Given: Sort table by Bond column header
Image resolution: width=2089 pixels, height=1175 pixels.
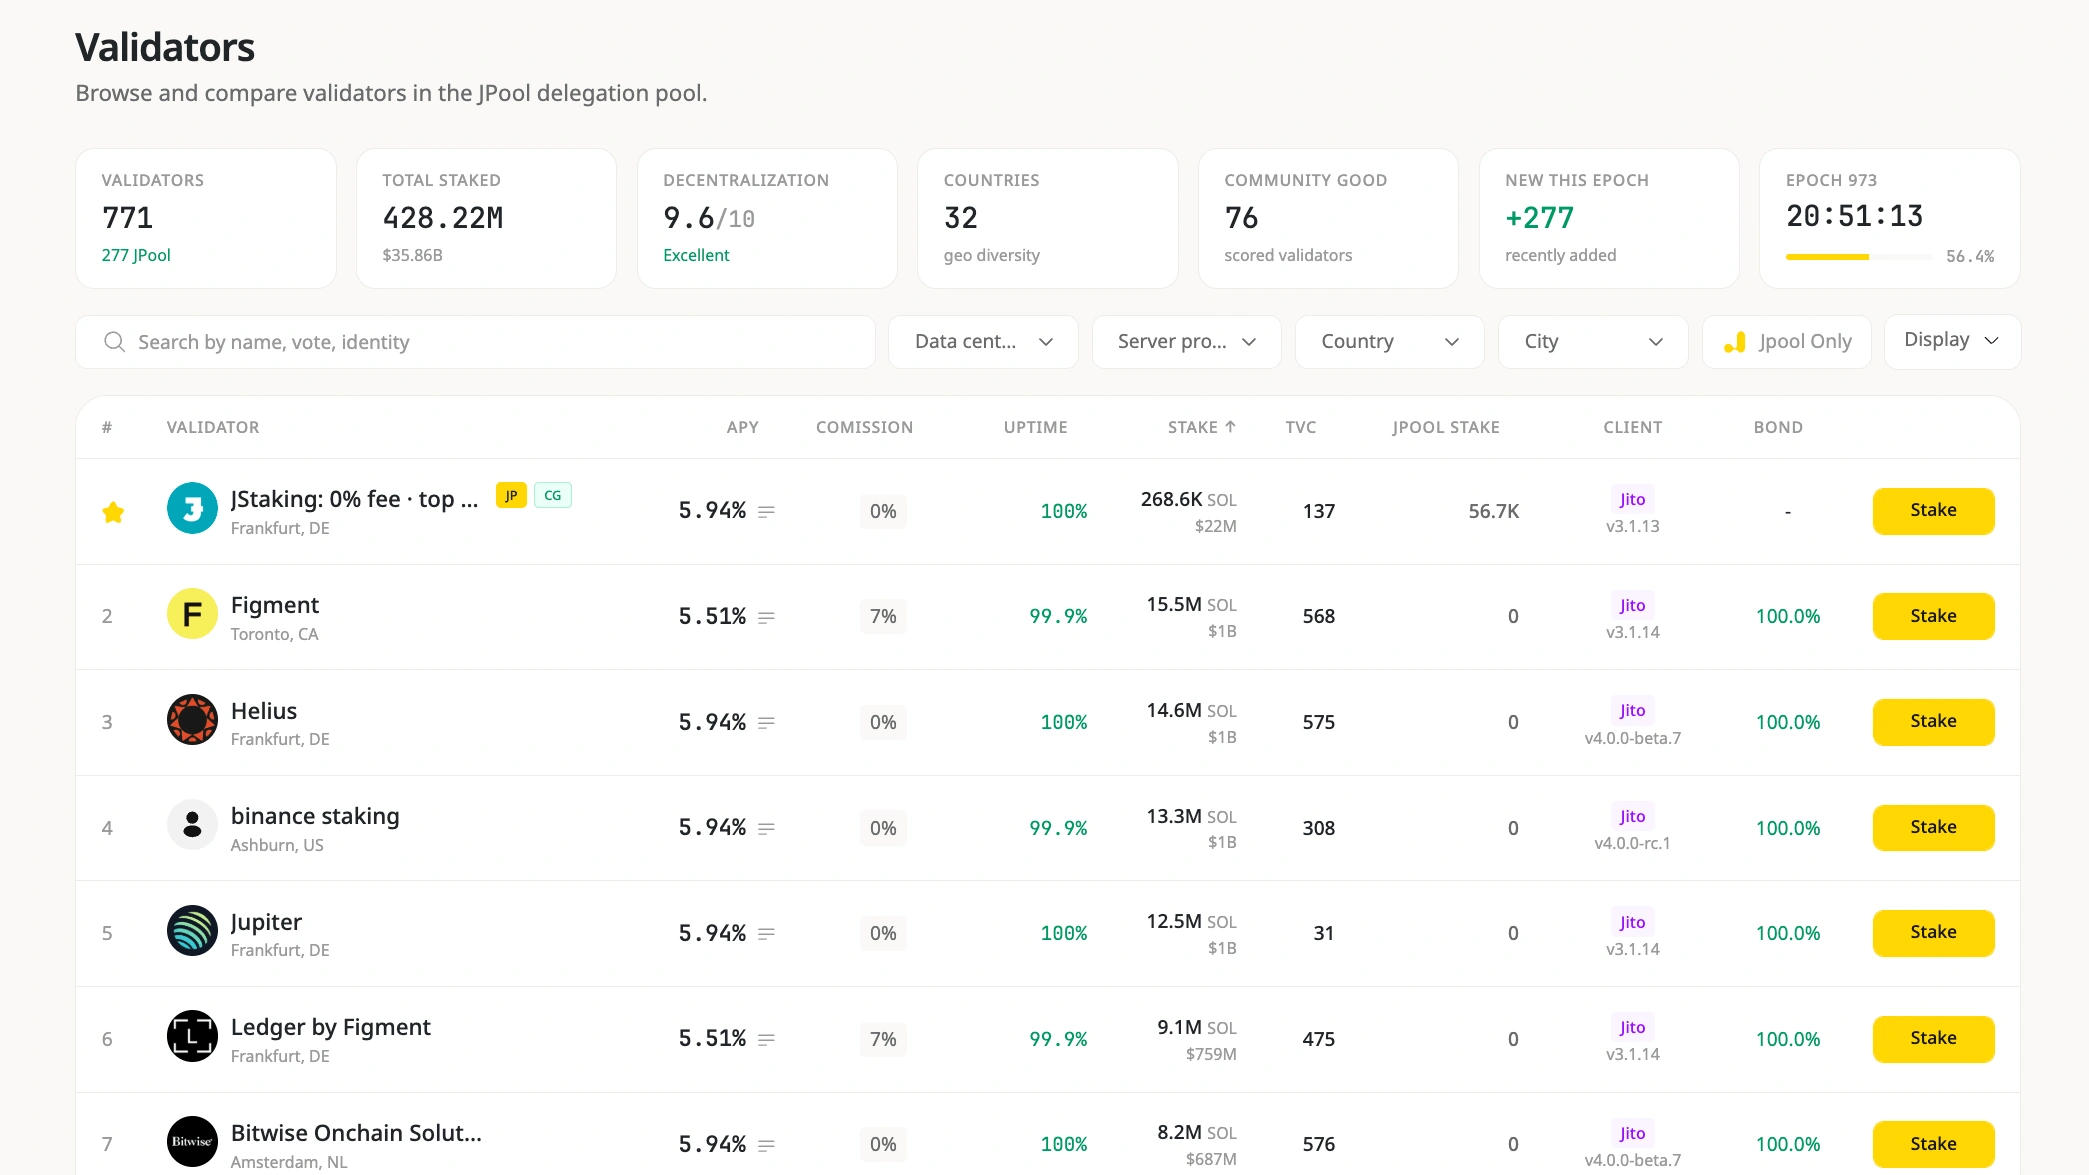Looking at the screenshot, I should 1778,427.
